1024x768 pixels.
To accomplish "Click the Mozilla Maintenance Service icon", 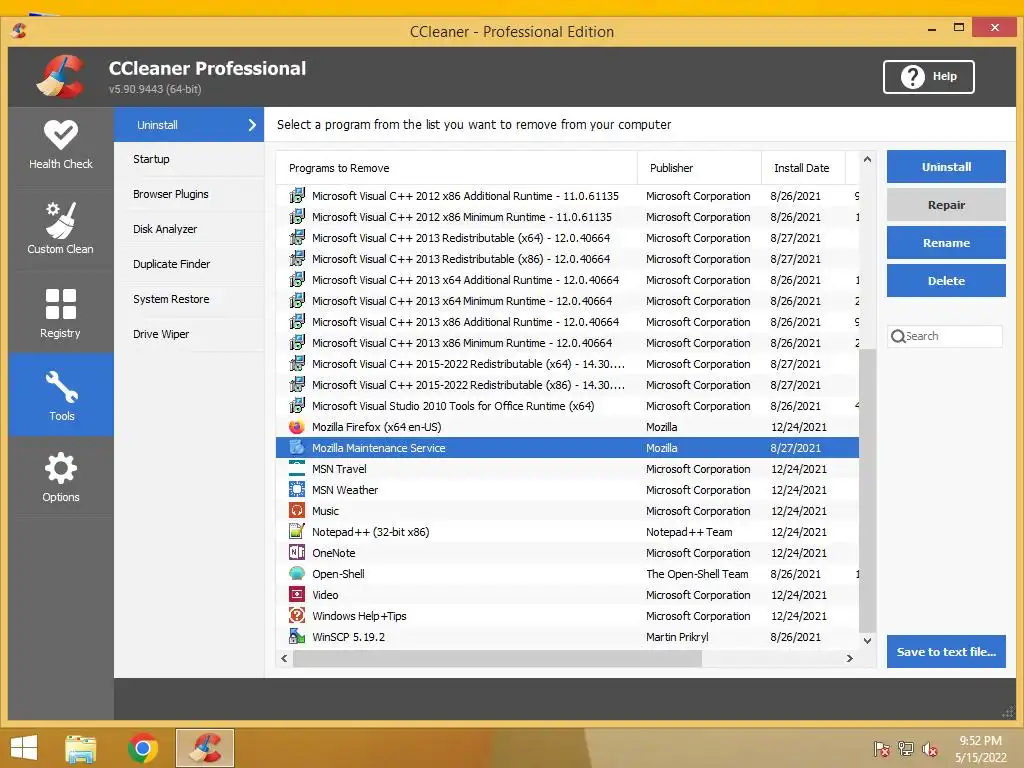I will (296, 448).
